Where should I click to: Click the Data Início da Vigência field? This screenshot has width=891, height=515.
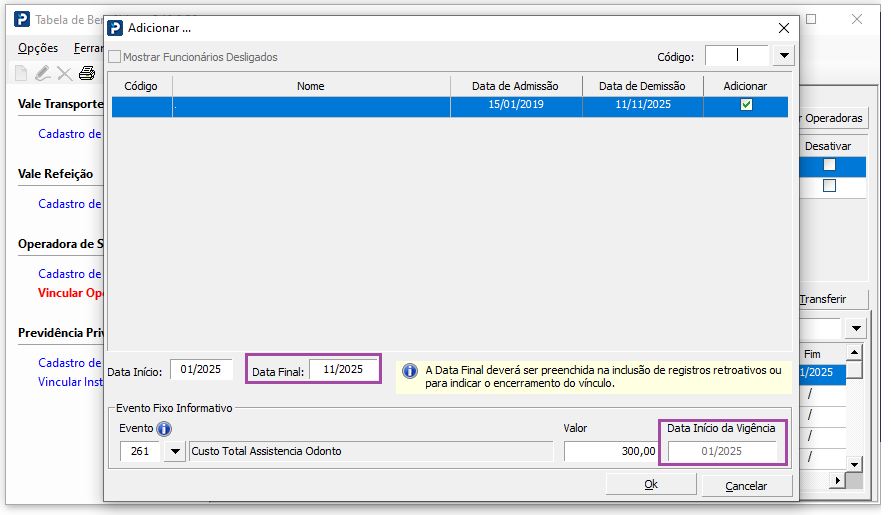(722, 451)
